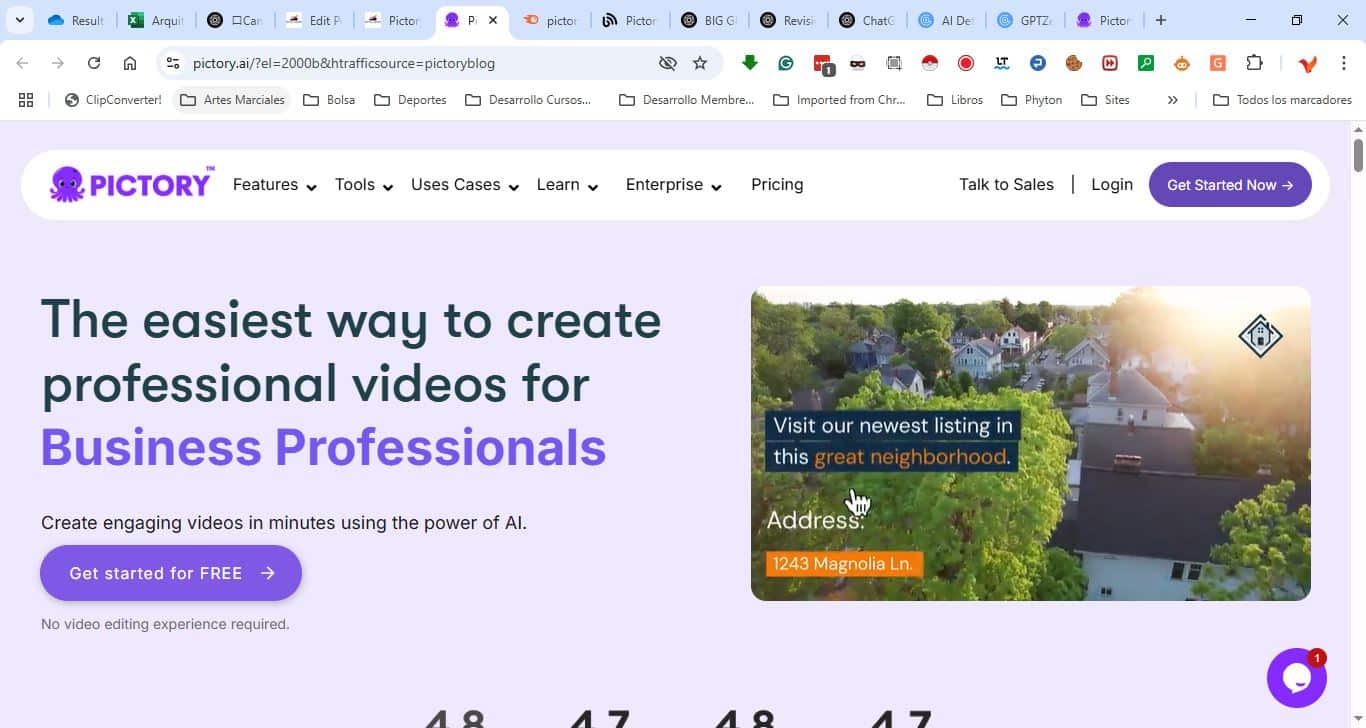The width and height of the screenshot is (1366, 728).
Task: Click the Get started for FREE button
Action: (x=171, y=573)
